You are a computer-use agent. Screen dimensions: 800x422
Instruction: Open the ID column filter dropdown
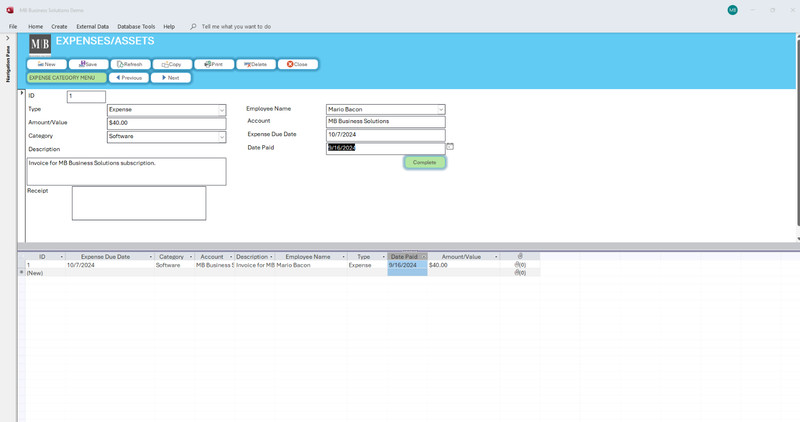click(62, 257)
